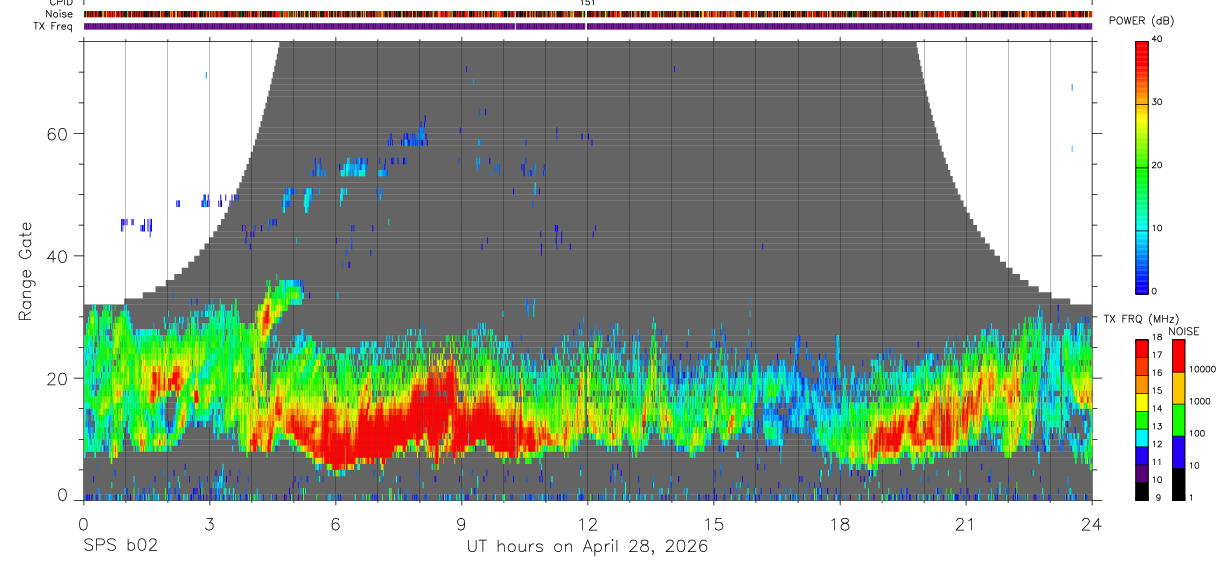Click the Noise strip at top
This screenshot has height=567, width=1228.
coord(588,15)
